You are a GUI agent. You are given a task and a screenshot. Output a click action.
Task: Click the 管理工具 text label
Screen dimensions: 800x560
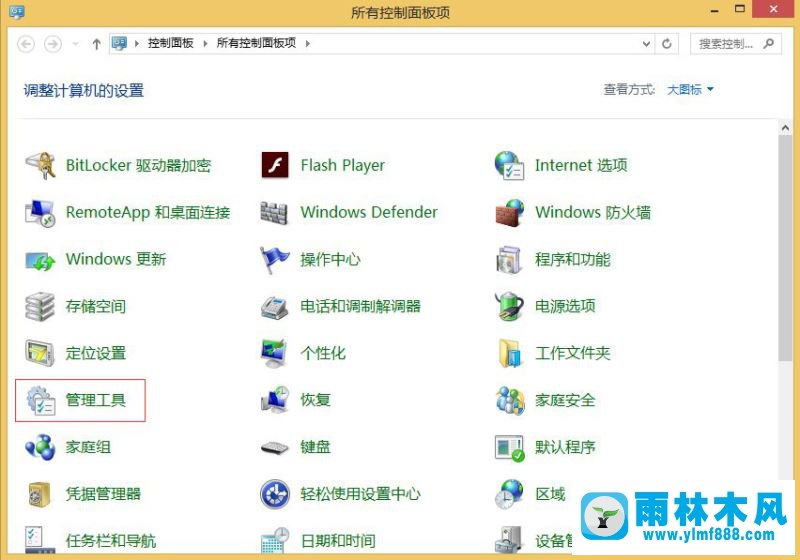95,400
